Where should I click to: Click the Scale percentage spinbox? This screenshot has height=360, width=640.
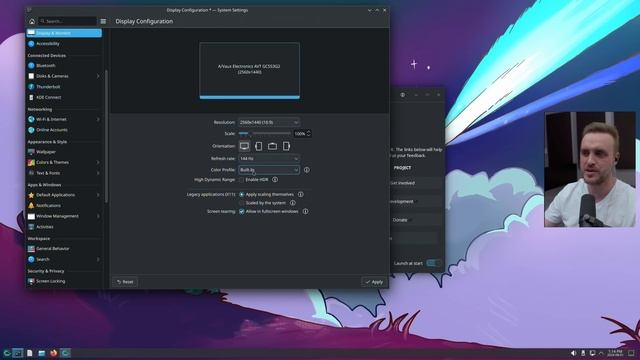tap(302, 133)
